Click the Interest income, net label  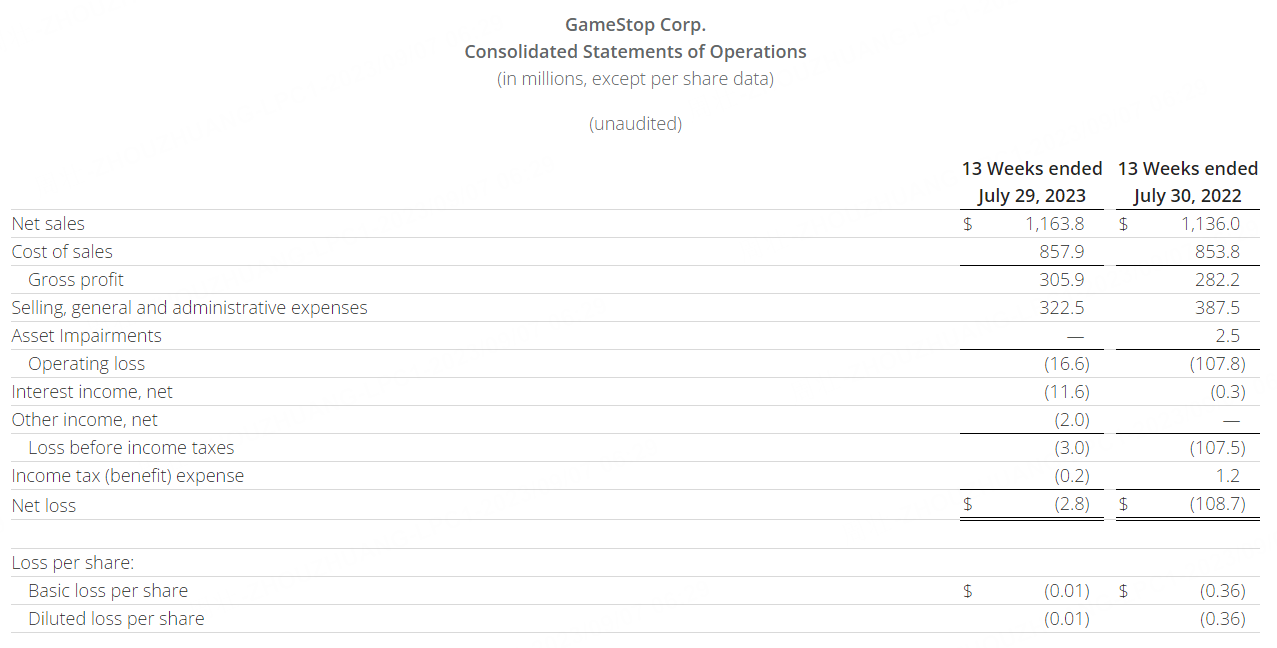92,392
